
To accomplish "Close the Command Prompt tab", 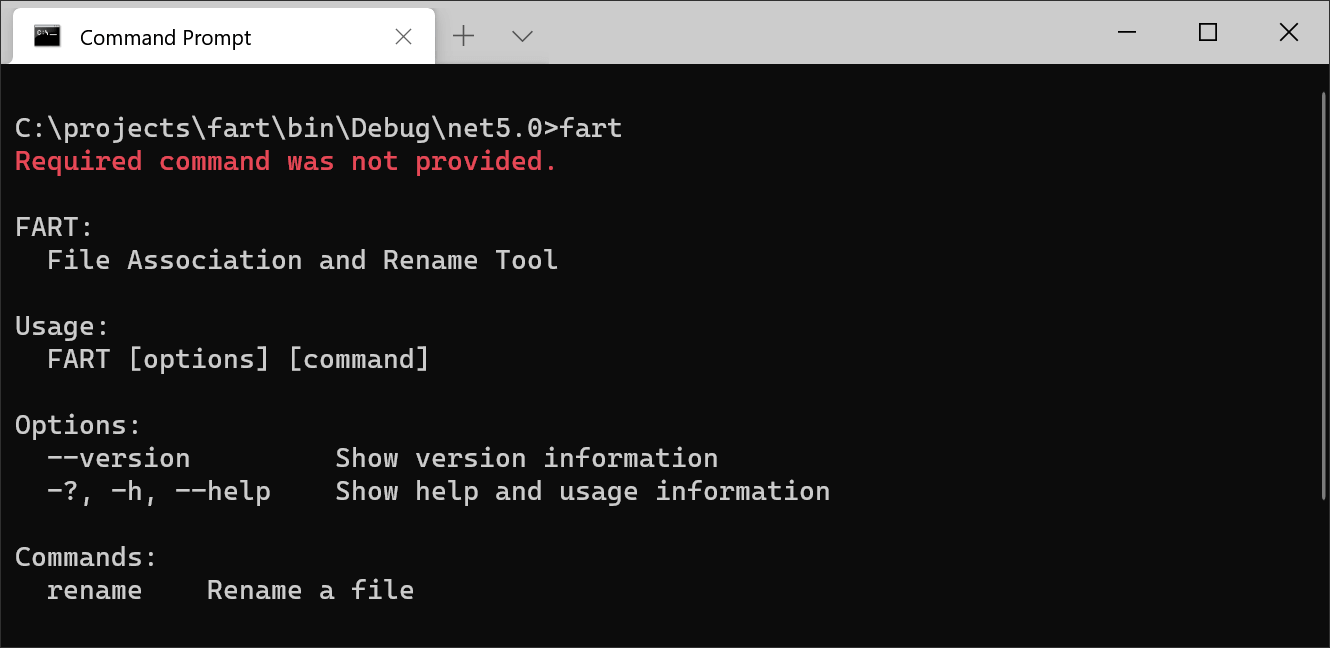I will coord(403,36).
